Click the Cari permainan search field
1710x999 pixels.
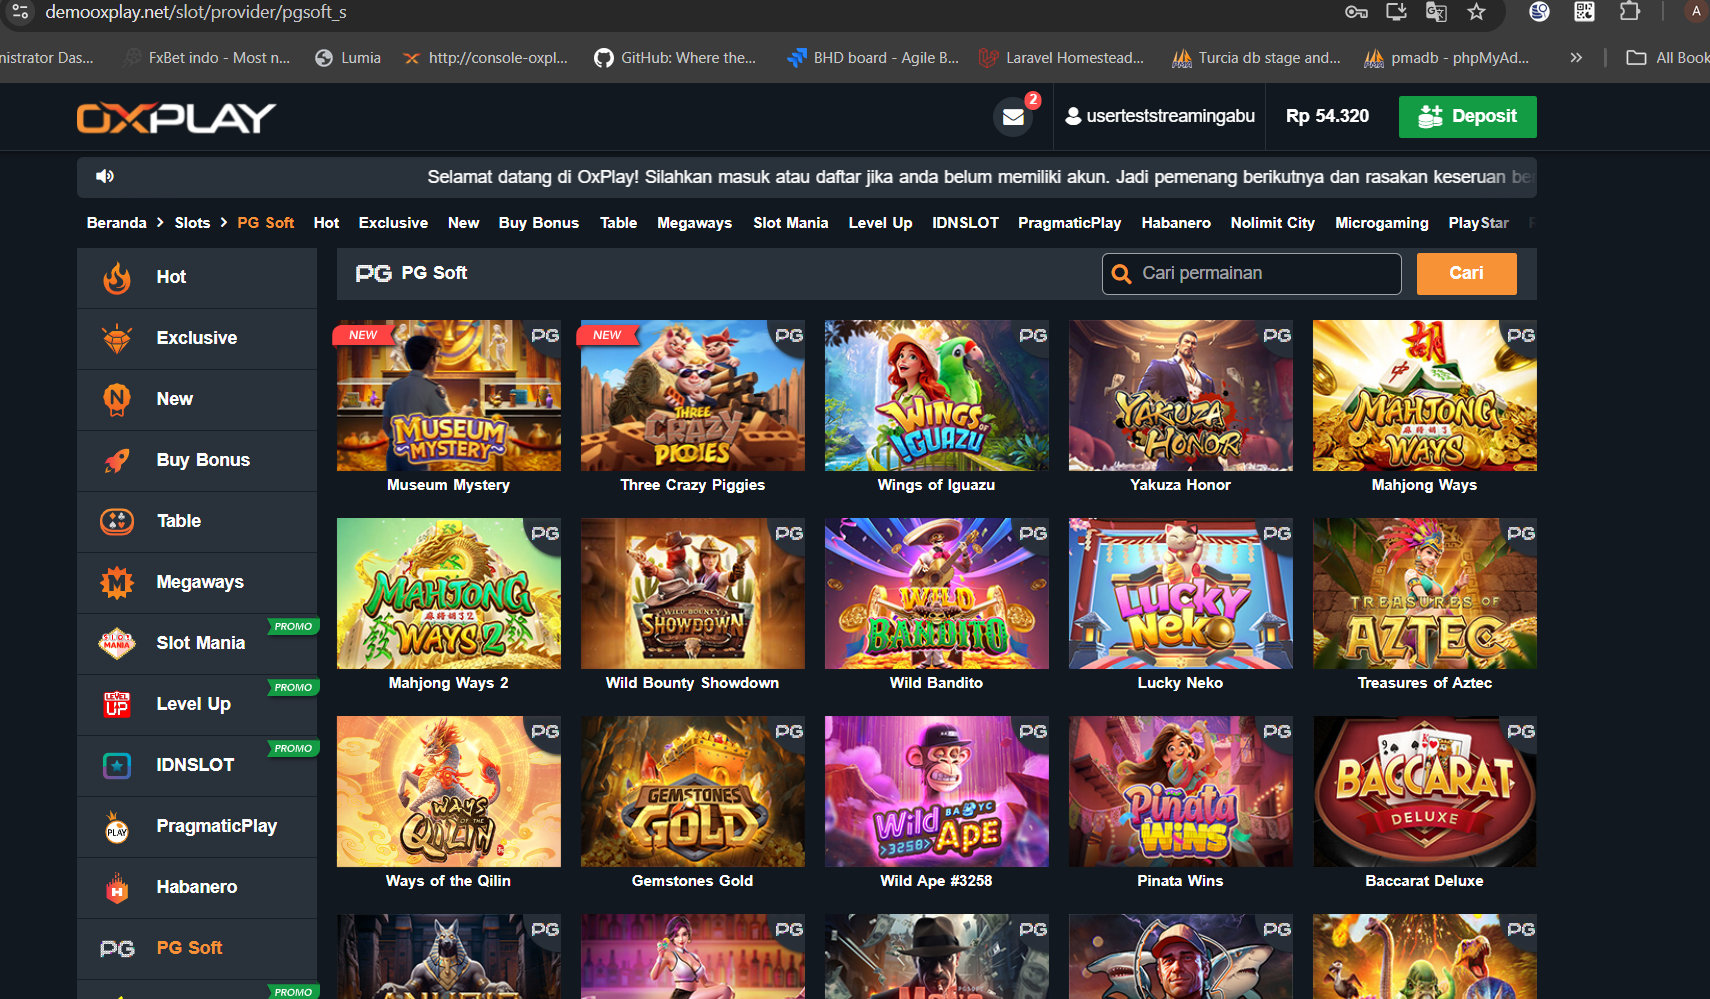(1252, 274)
